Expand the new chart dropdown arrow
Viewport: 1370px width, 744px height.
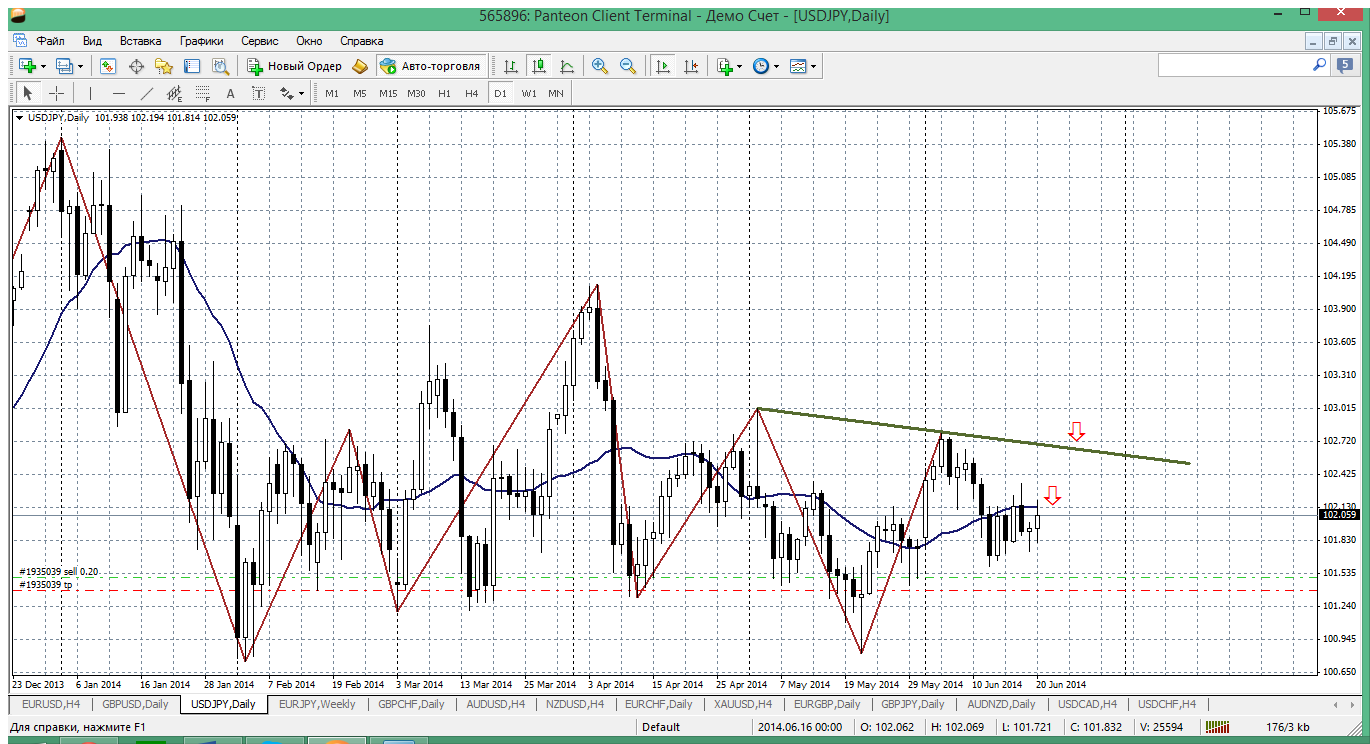coord(42,66)
